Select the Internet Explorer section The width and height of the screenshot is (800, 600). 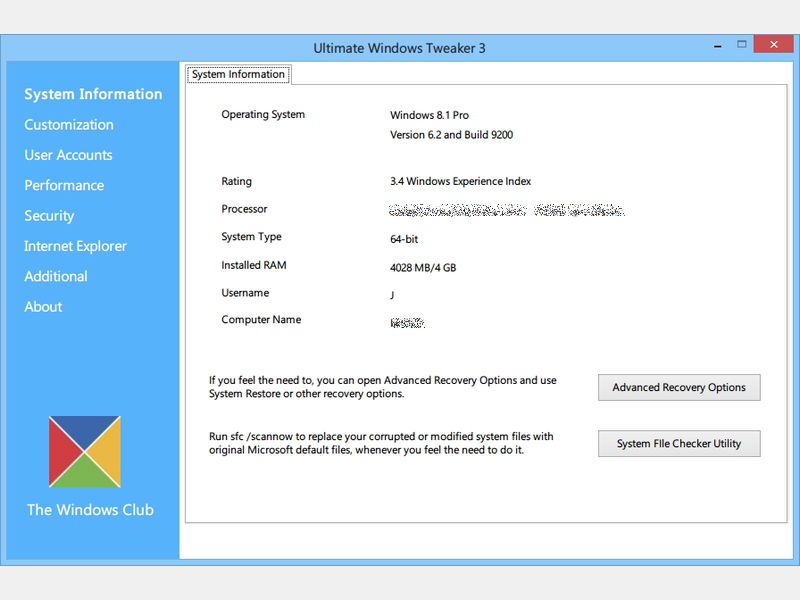coord(75,246)
